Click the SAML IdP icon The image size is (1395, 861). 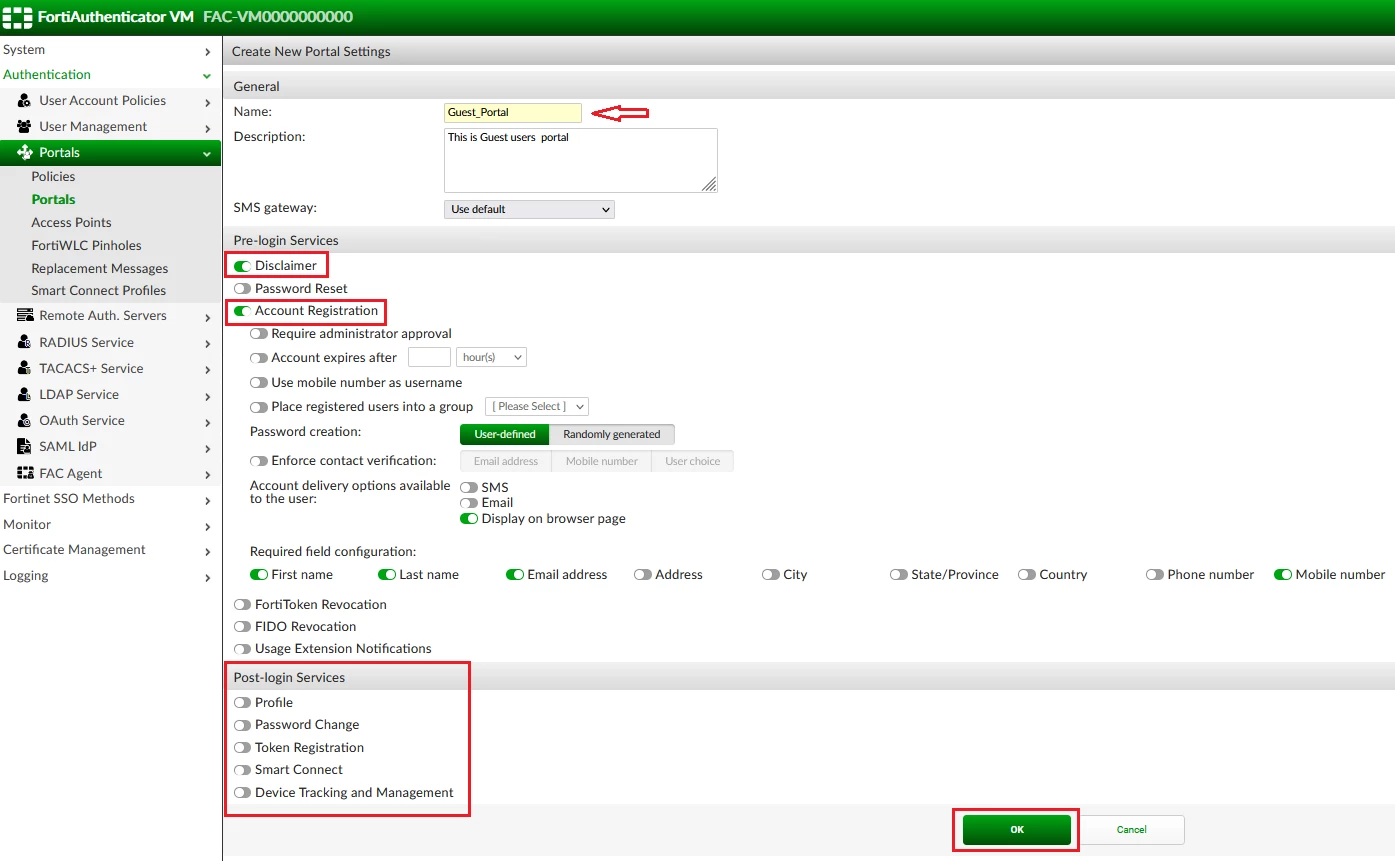[x=24, y=447]
